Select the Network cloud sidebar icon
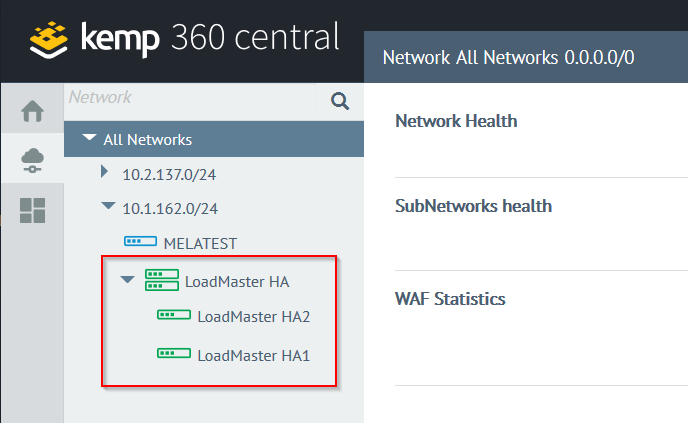The image size is (688, 423). (x=32, y=161)
